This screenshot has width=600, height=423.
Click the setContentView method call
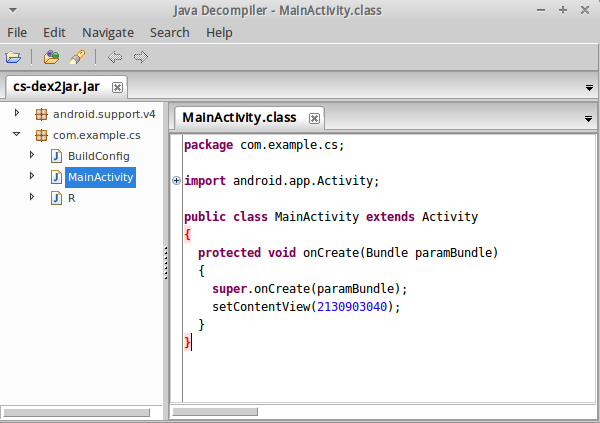click(x=261, y=307)
